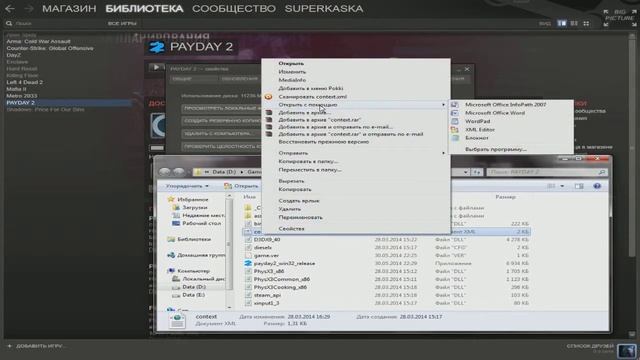
Task: Expand the Отправить submenu arrow
Action: point(443,153)
